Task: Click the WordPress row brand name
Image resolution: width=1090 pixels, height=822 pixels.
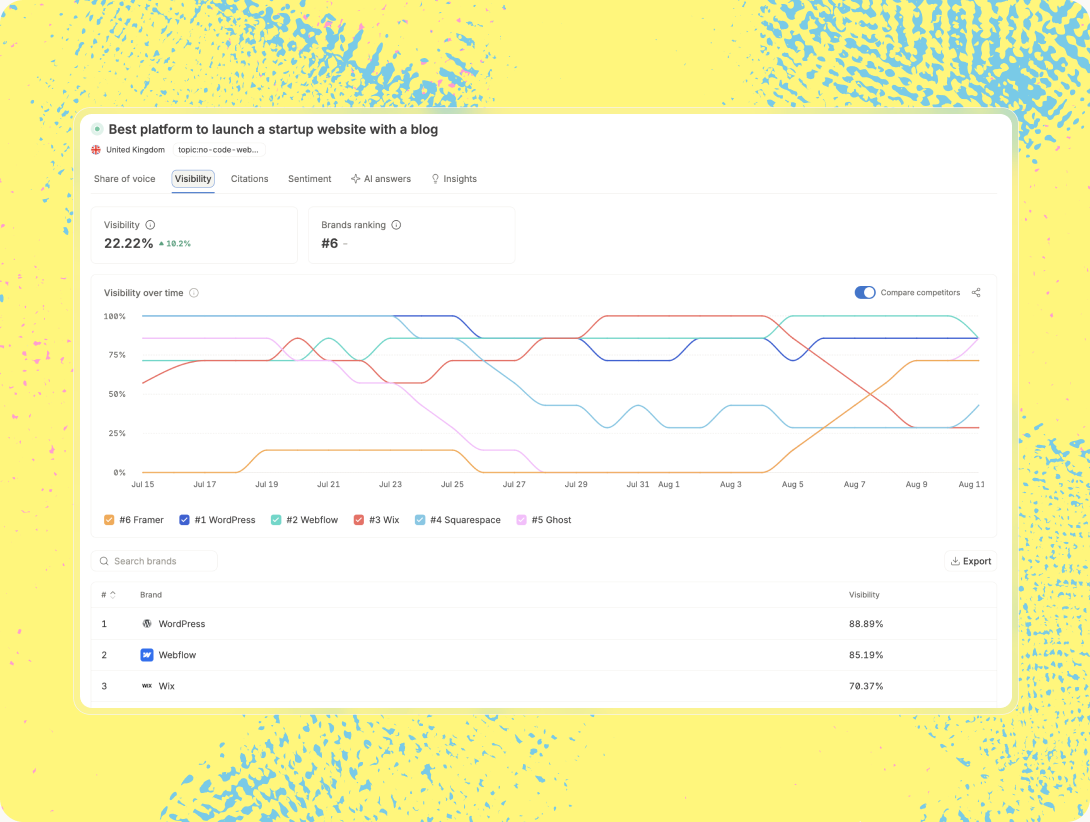Action: click(182, 624)
